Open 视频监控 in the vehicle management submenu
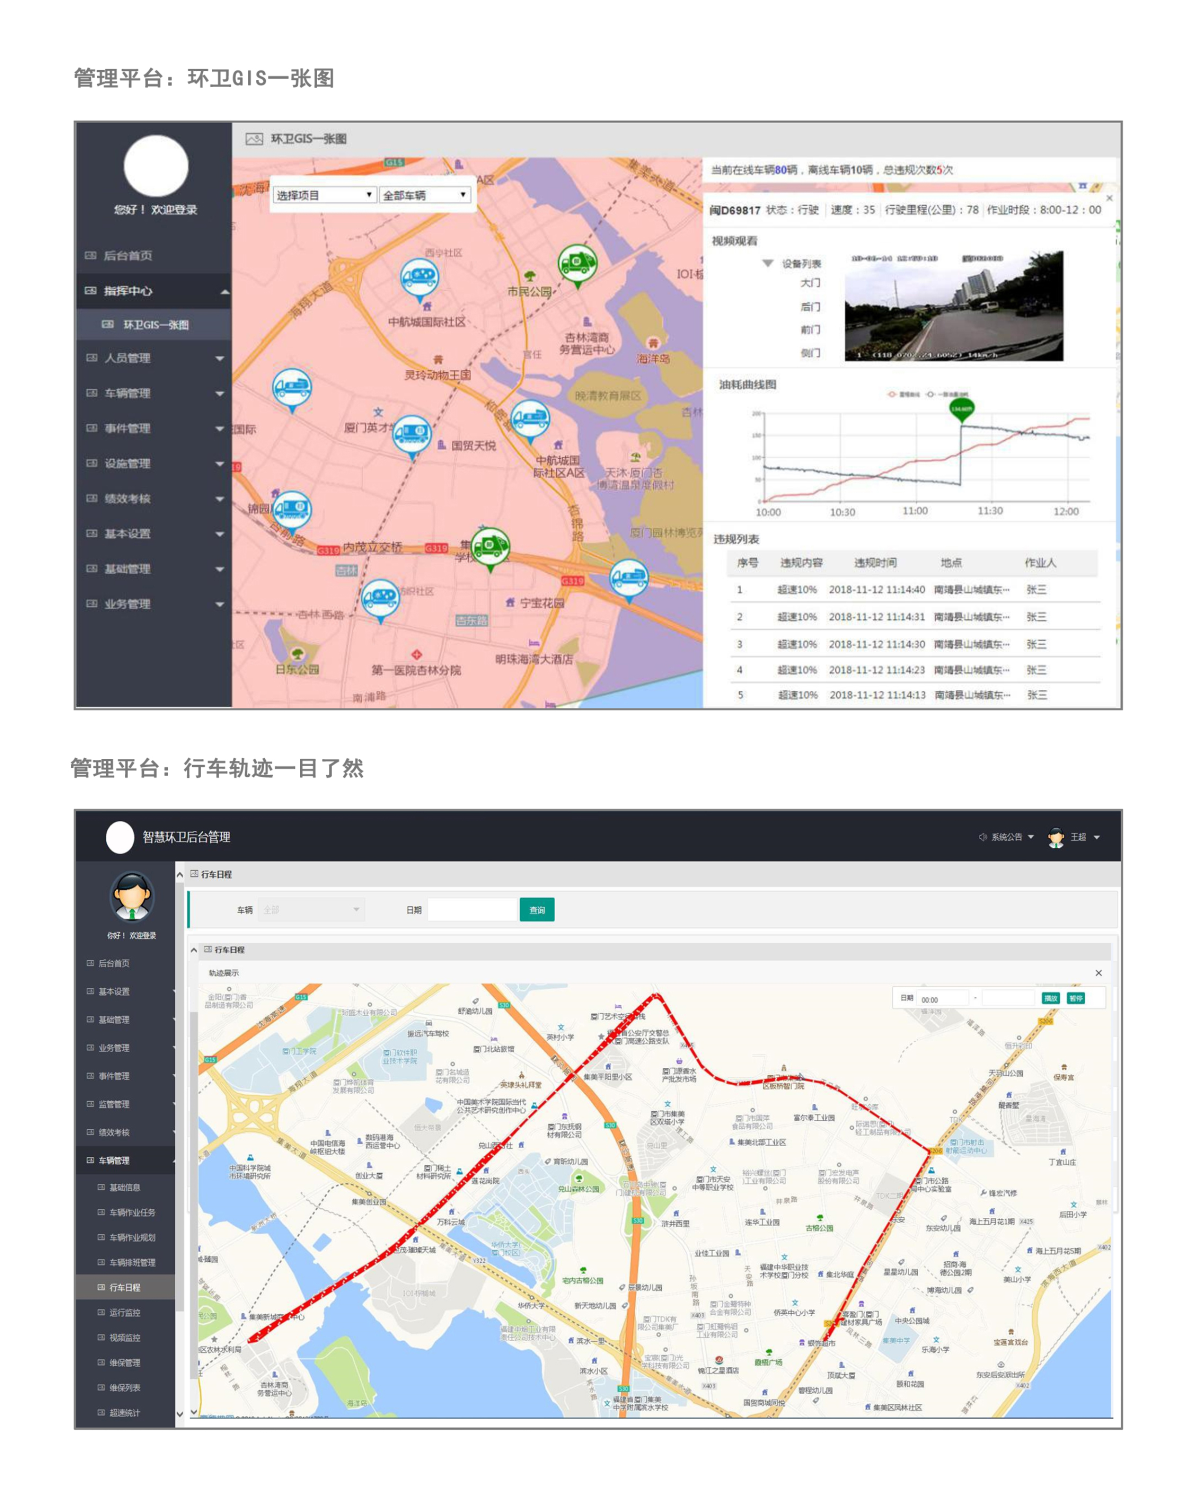The width and height of the screenshot is (1200, 1500). click(125, 1338)
